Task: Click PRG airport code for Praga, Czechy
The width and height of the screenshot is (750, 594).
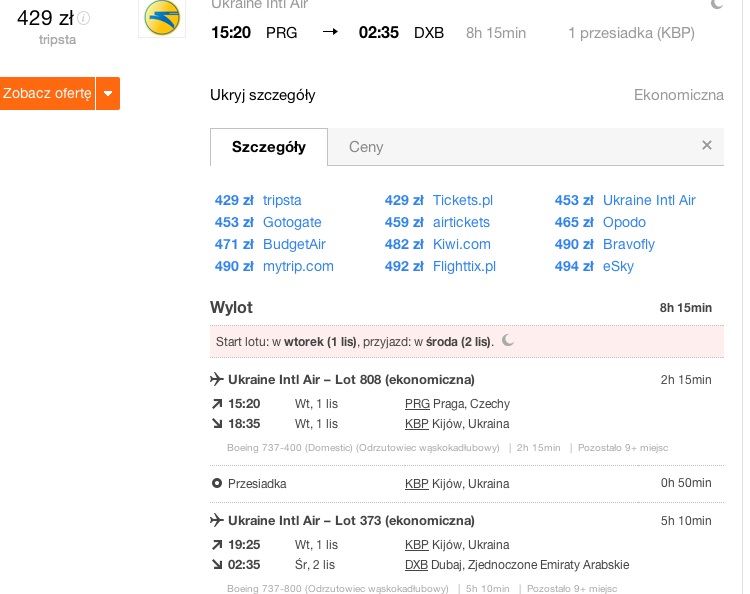Action: (x=417, y=404)
